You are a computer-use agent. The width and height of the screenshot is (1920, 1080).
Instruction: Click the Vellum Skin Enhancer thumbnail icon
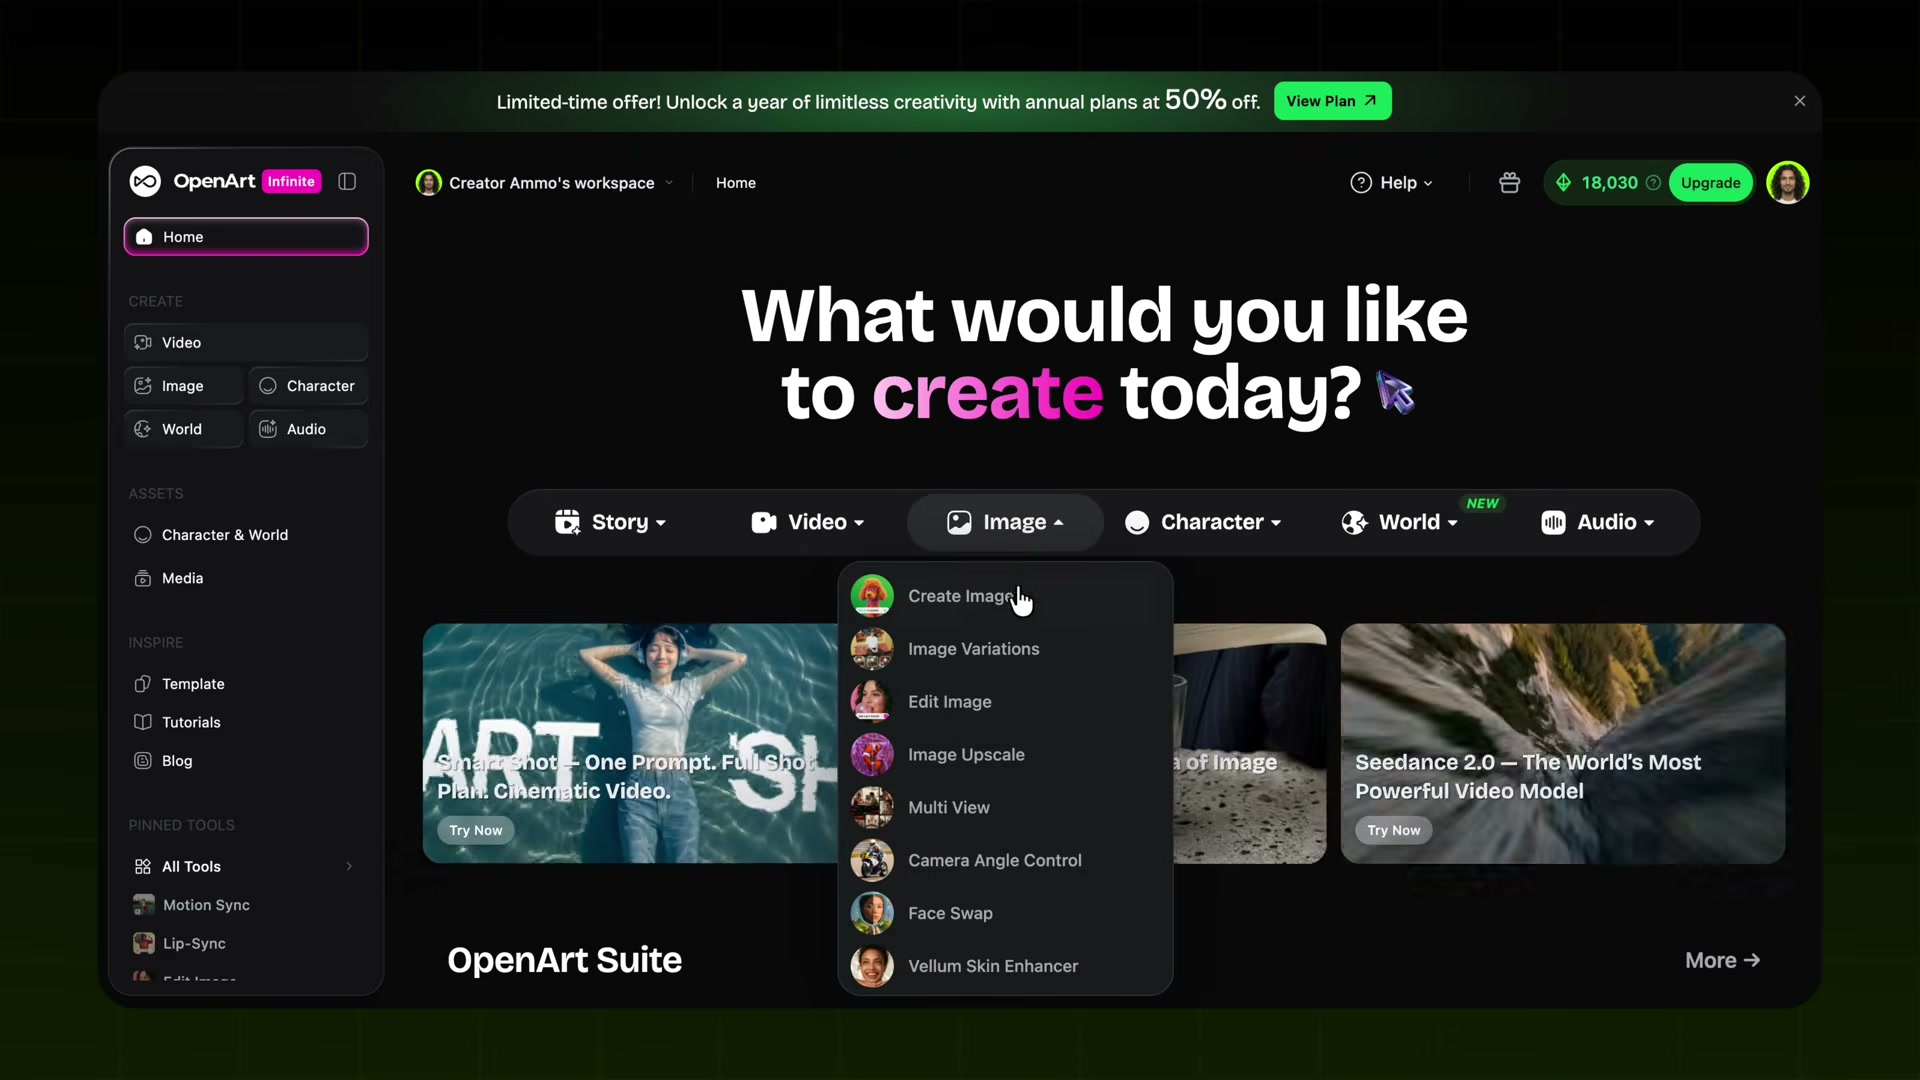point(872,967)
